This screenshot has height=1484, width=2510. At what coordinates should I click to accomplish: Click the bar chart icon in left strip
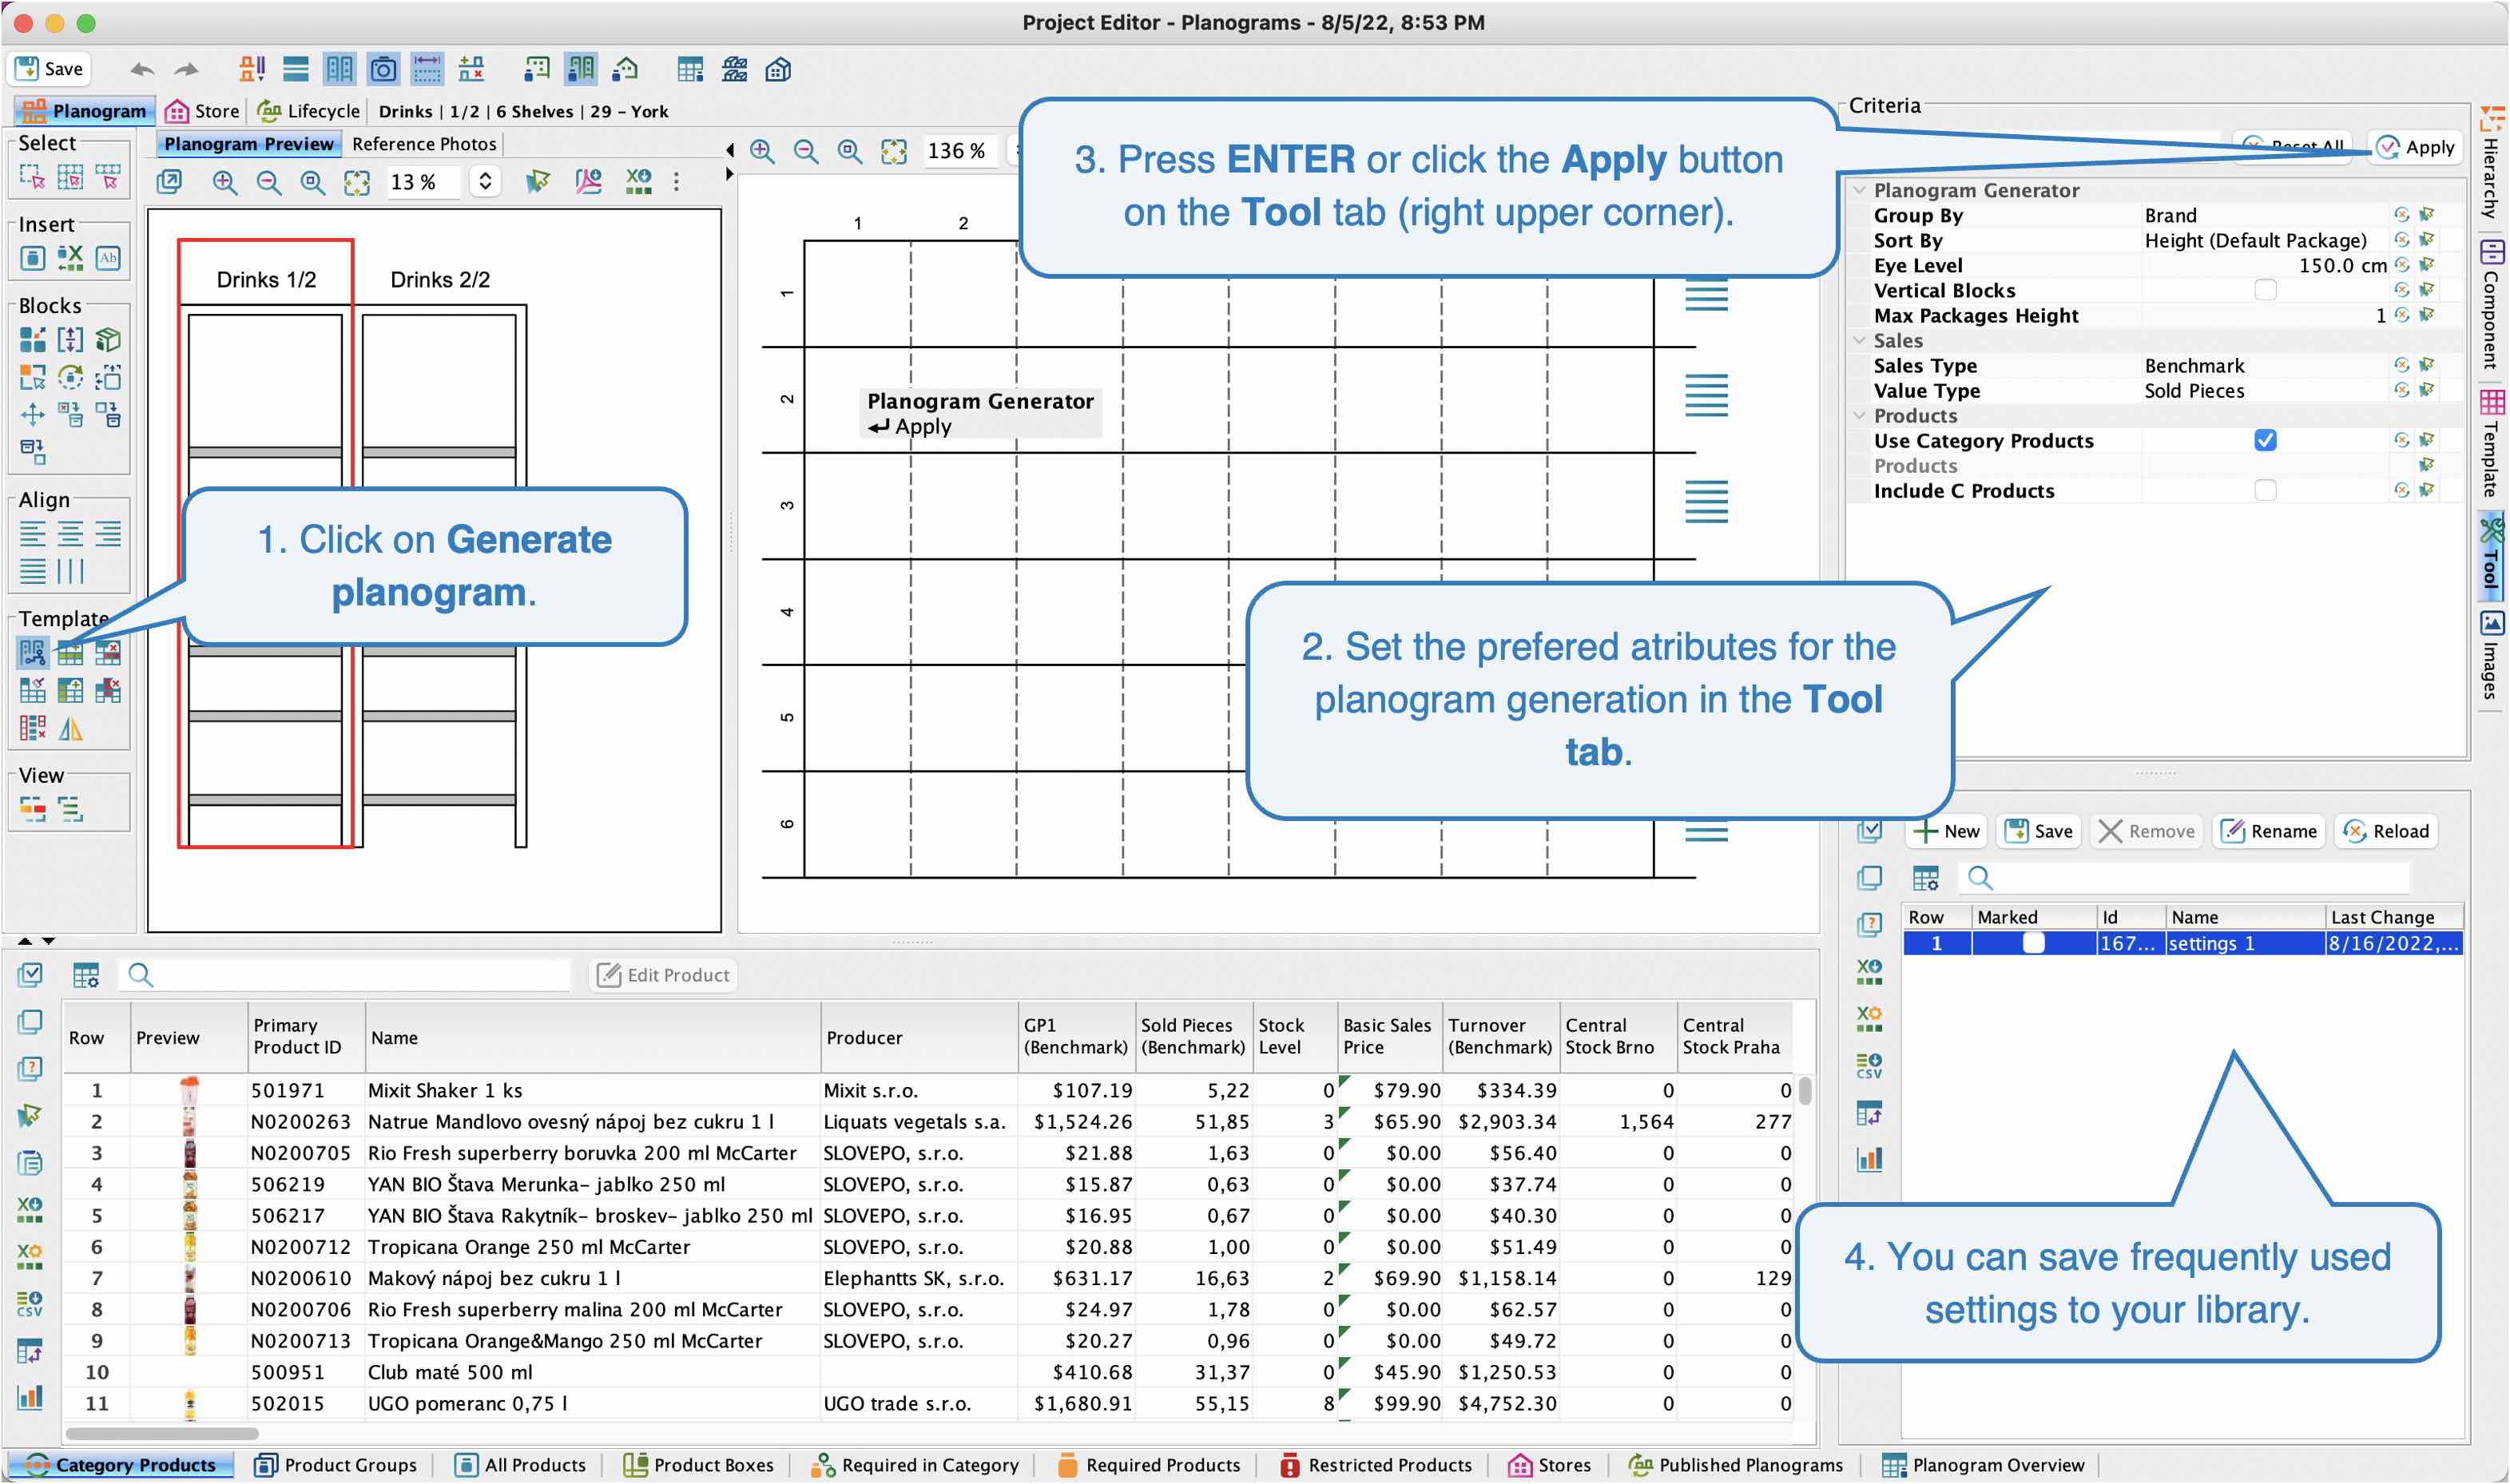(30, 1396)
